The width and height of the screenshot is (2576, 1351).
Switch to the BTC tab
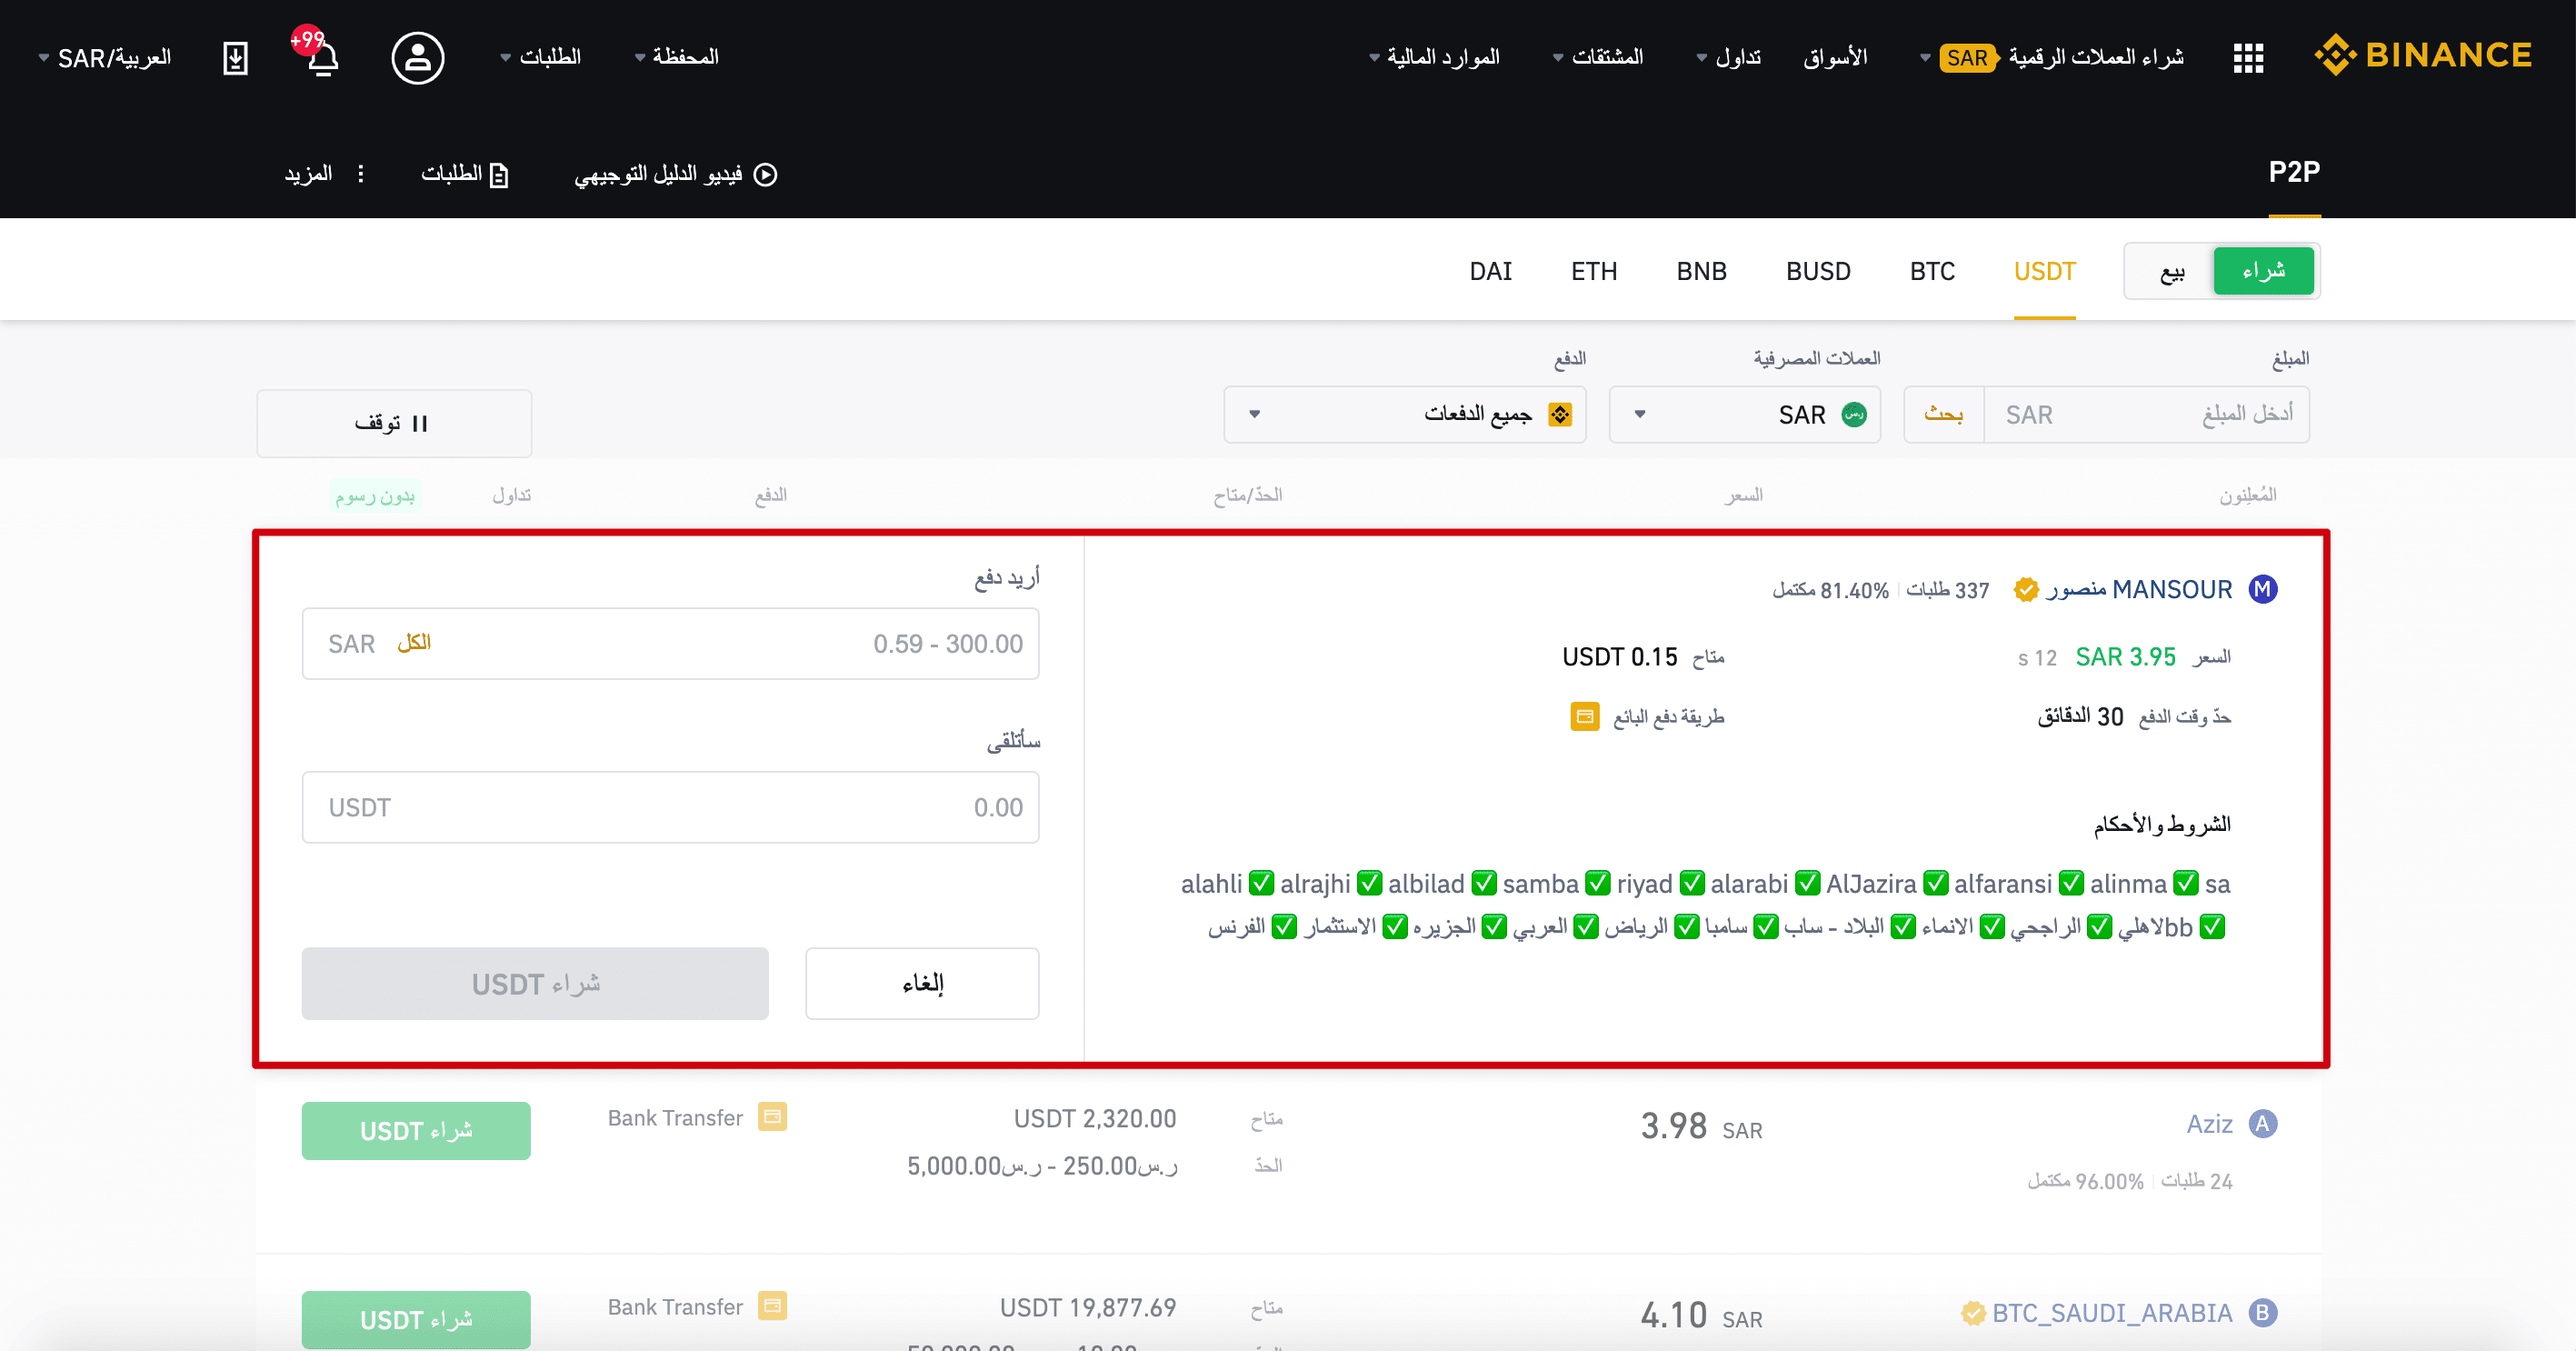1932,271
